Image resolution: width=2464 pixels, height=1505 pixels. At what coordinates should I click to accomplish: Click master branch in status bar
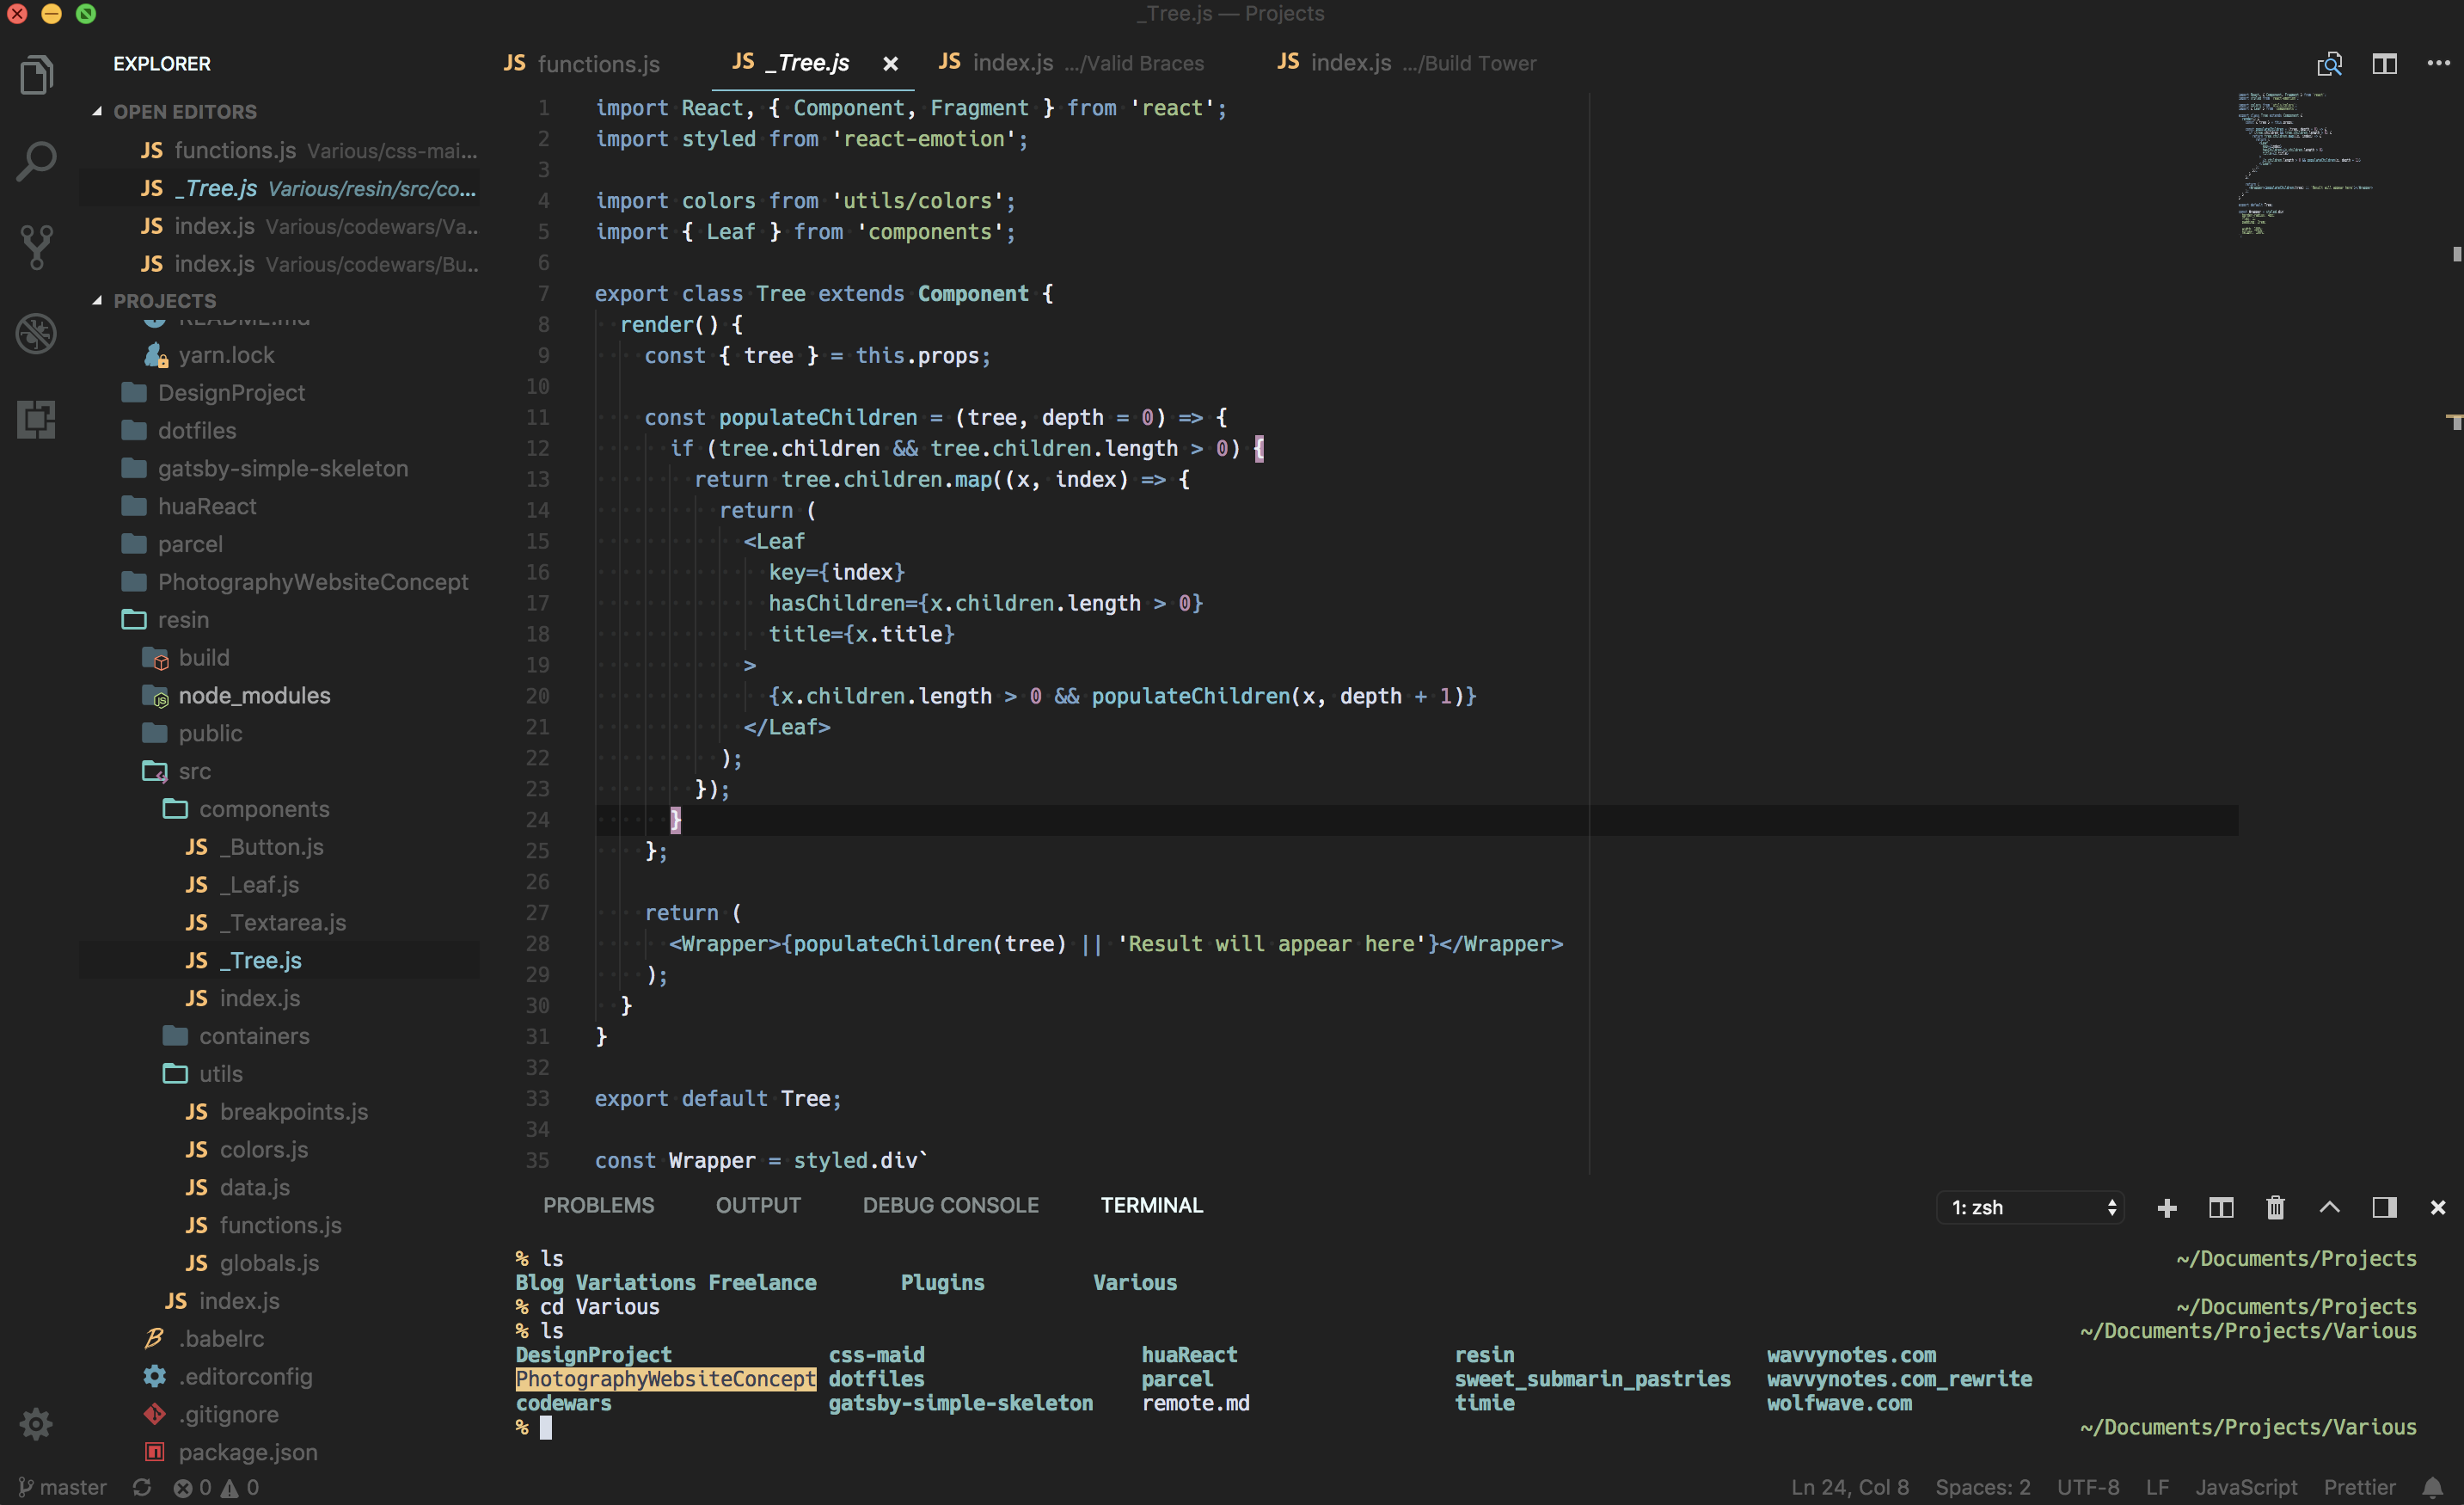point(63,1487)
